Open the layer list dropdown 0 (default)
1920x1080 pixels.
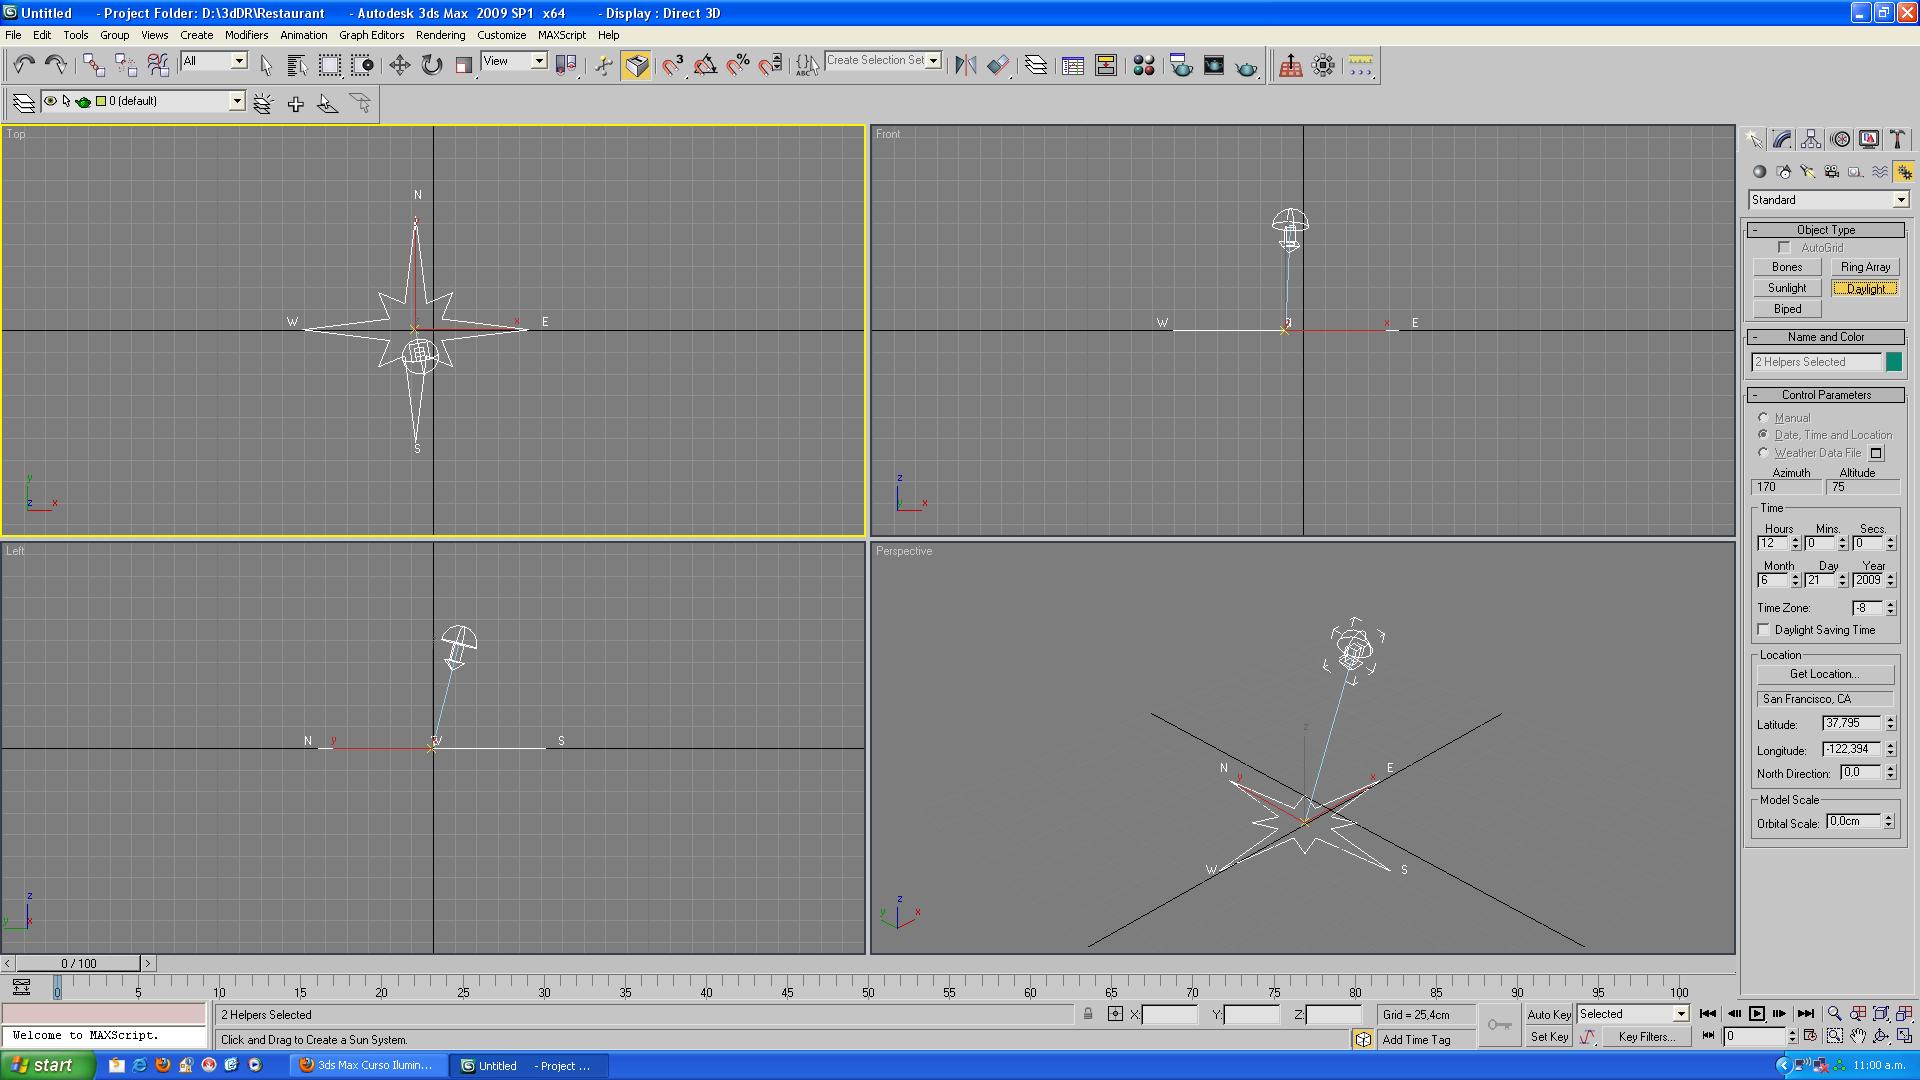coord(237,101)
